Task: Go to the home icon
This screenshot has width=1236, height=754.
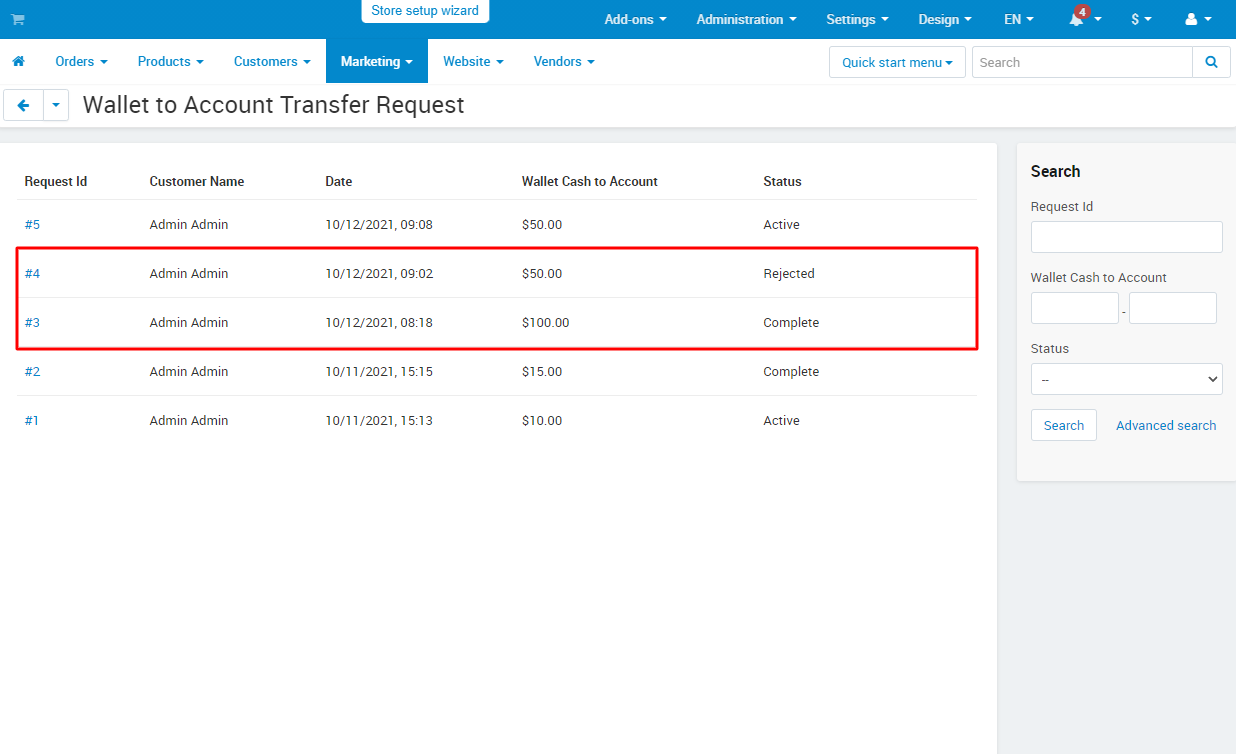Action: (x=18, y=61)
